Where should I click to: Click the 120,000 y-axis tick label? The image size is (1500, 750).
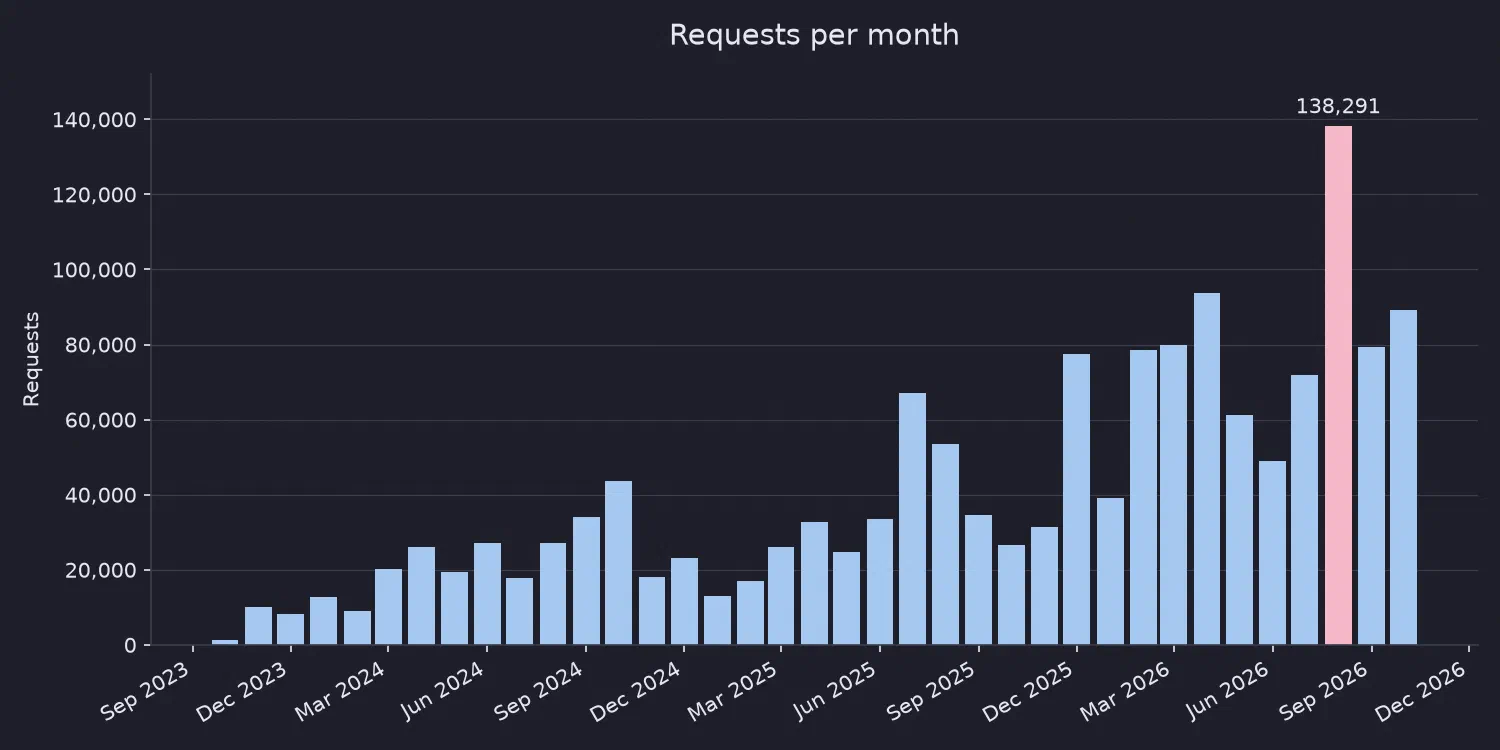coord(94,195)
